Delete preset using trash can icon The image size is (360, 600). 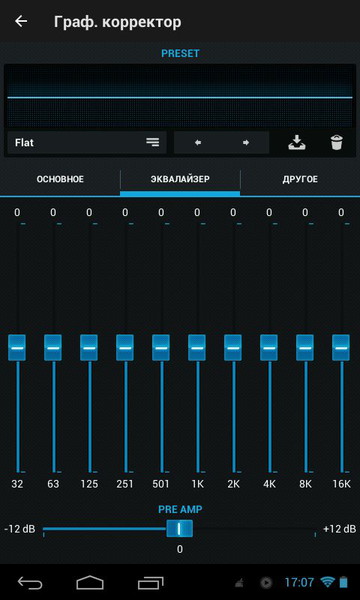click(x=337, y=143)
